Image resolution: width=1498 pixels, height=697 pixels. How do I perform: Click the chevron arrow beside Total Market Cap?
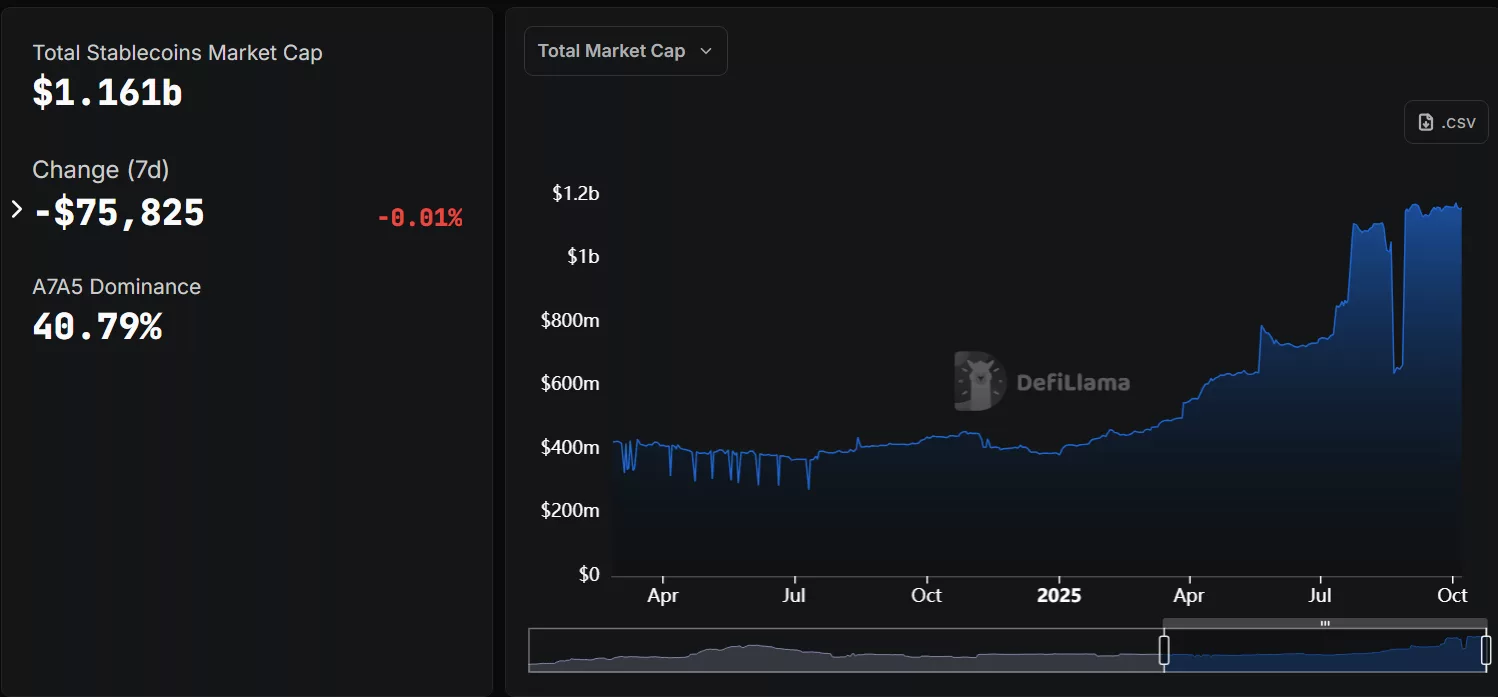(706, 51)
